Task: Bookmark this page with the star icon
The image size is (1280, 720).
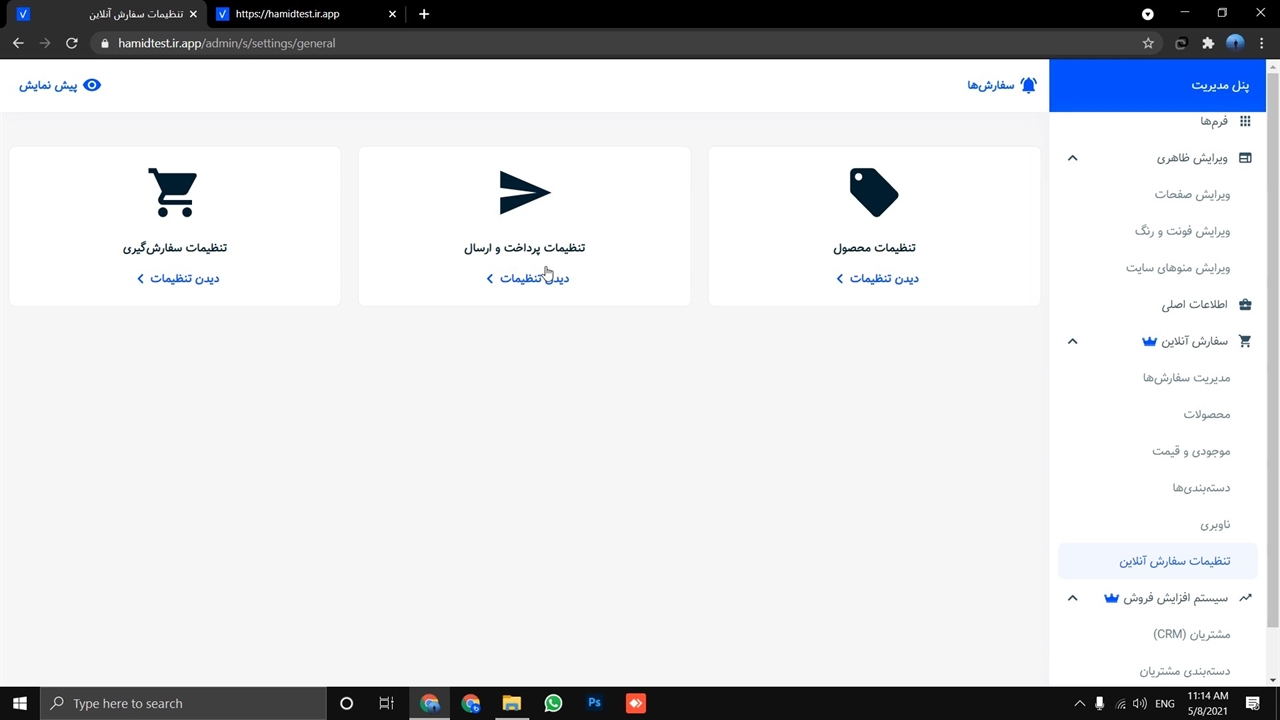Action: tap(1148, 43)
